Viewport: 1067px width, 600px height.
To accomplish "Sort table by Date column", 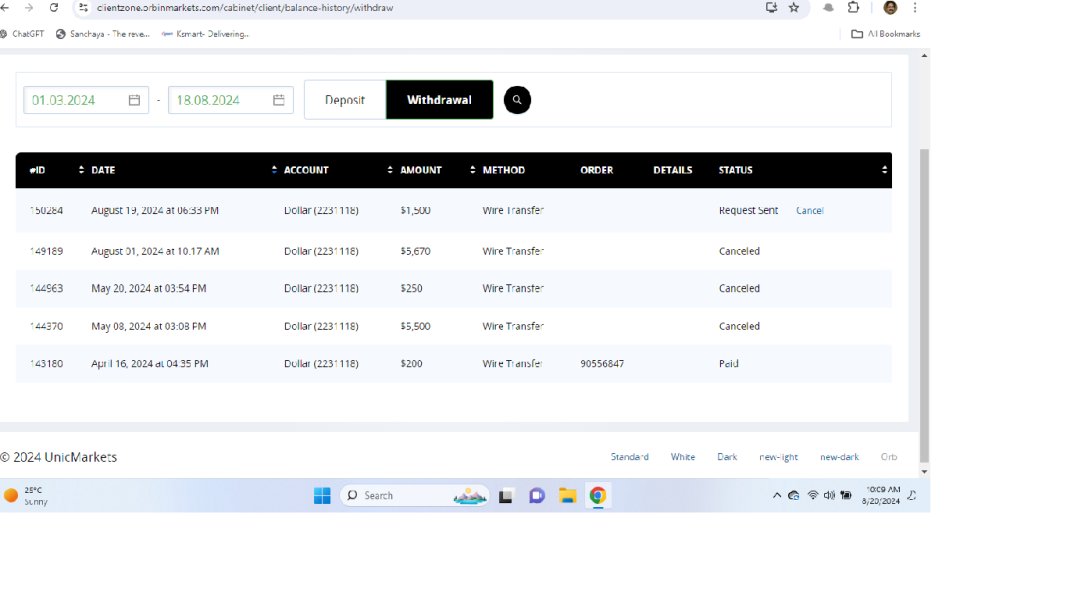I will (103, 170).
